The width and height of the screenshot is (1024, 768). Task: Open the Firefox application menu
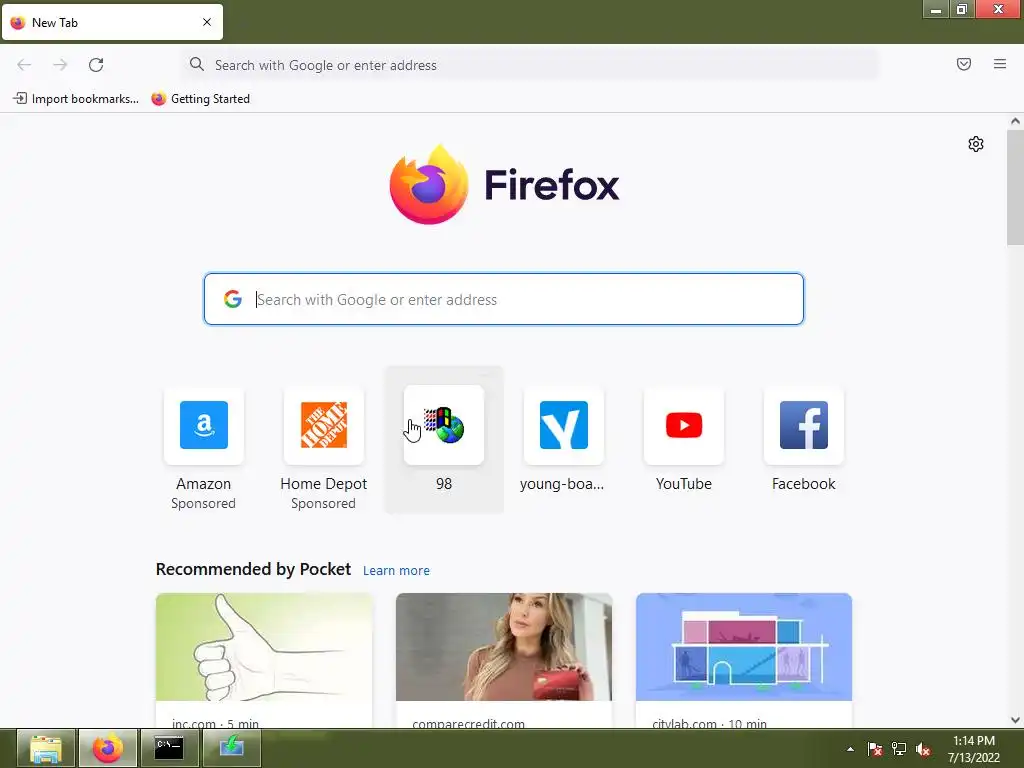[999, 64]
